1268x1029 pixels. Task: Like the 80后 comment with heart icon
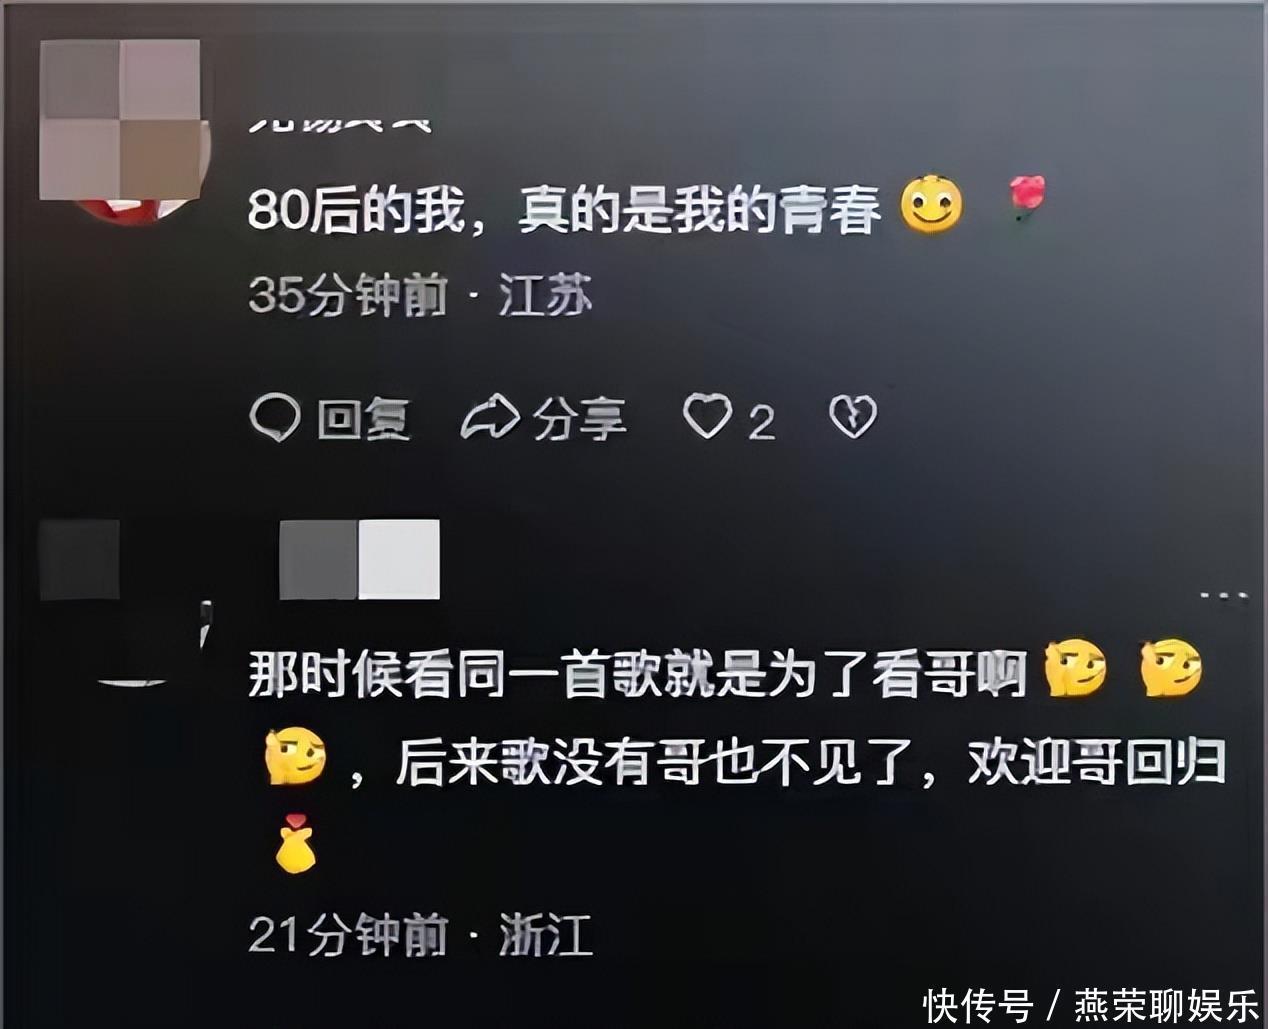tap(707, 416)
